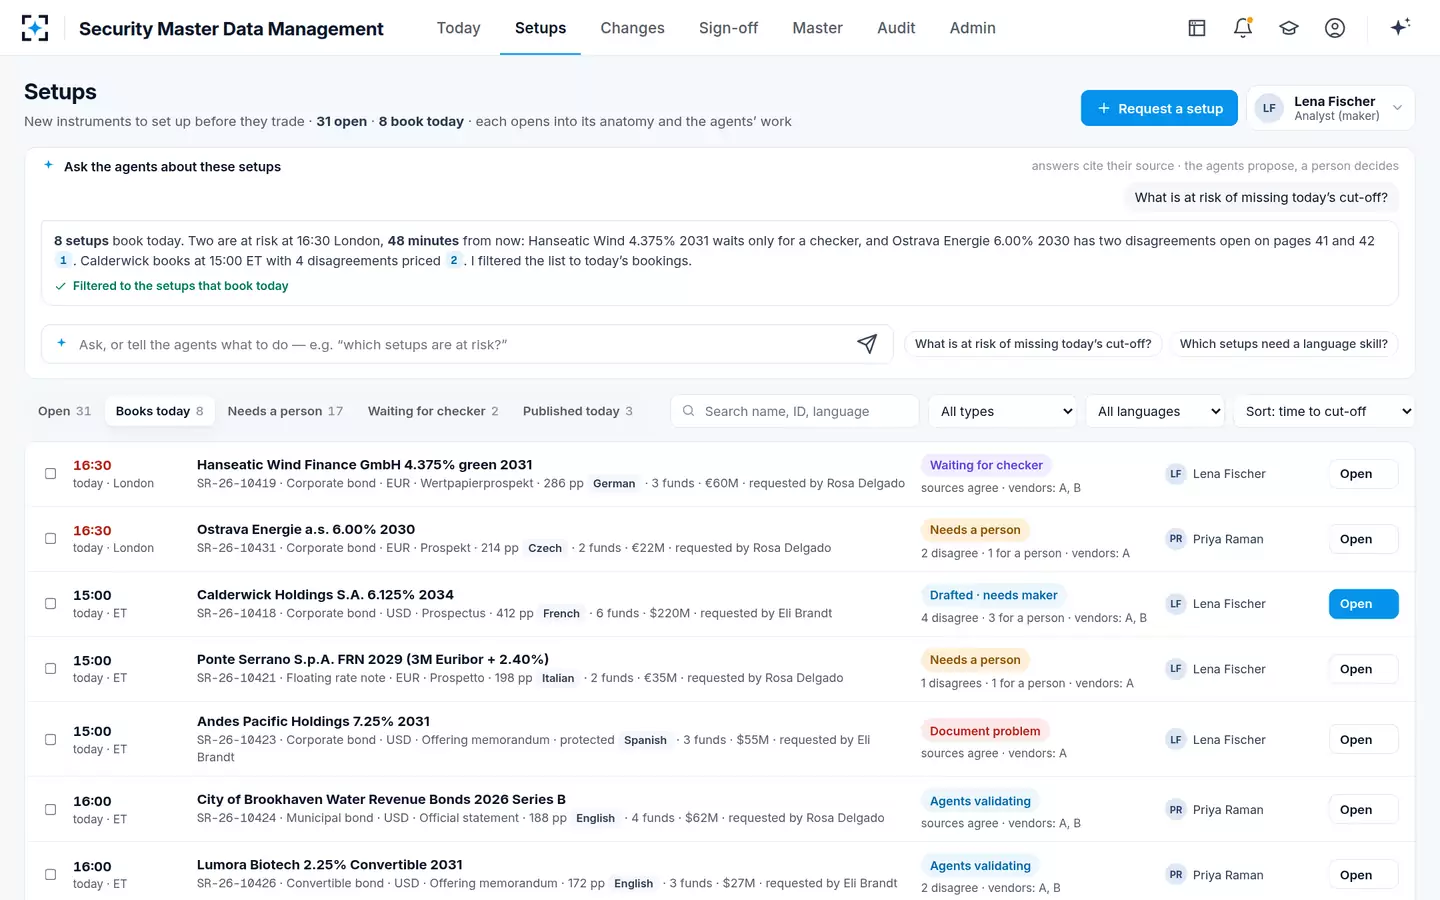Click citation badge 1 in the answer
The width and height of the screenshot is (1440, 900).
(x=63, y=261)
